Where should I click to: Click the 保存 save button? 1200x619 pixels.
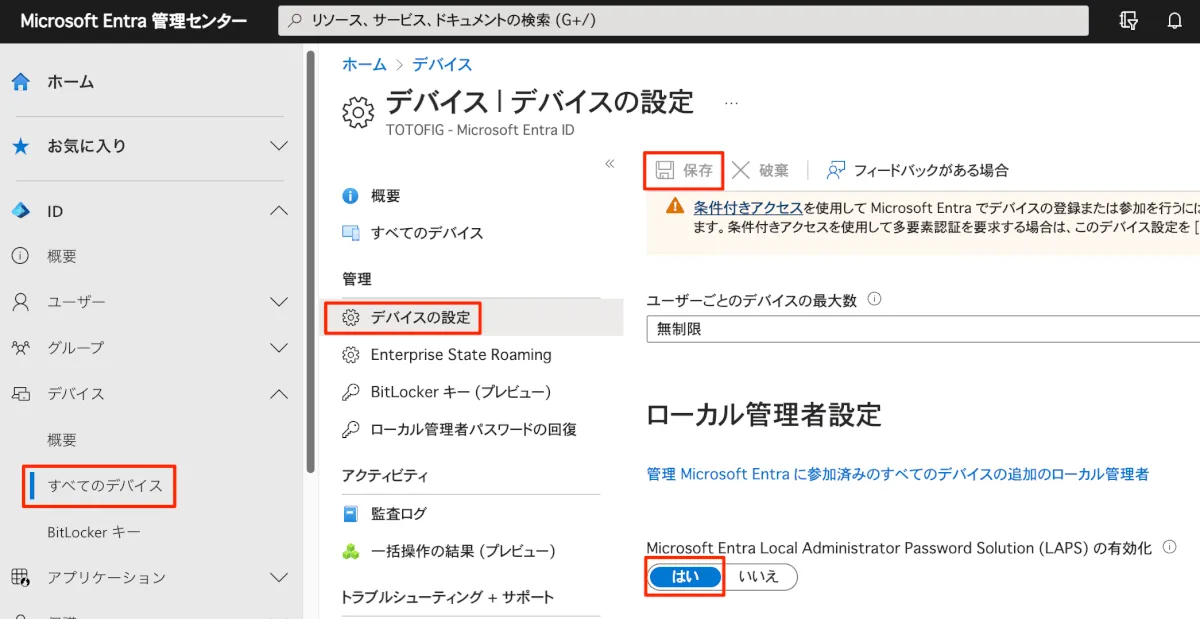coord(684,170)
